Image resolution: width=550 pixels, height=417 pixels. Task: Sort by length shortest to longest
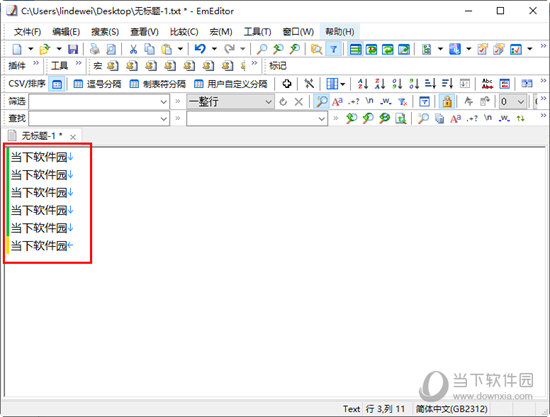pyautogui.click(x=430, y=83)
